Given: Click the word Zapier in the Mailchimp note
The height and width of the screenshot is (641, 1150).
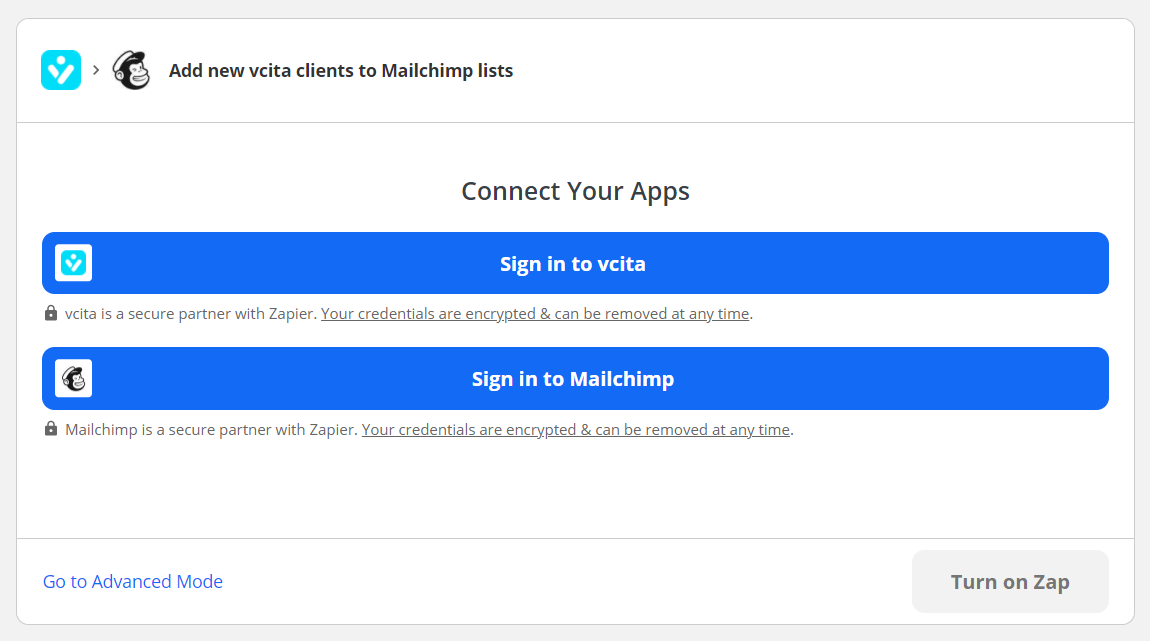Looking at the screenshot, I should pyautogui.click(x=333, y=430).
